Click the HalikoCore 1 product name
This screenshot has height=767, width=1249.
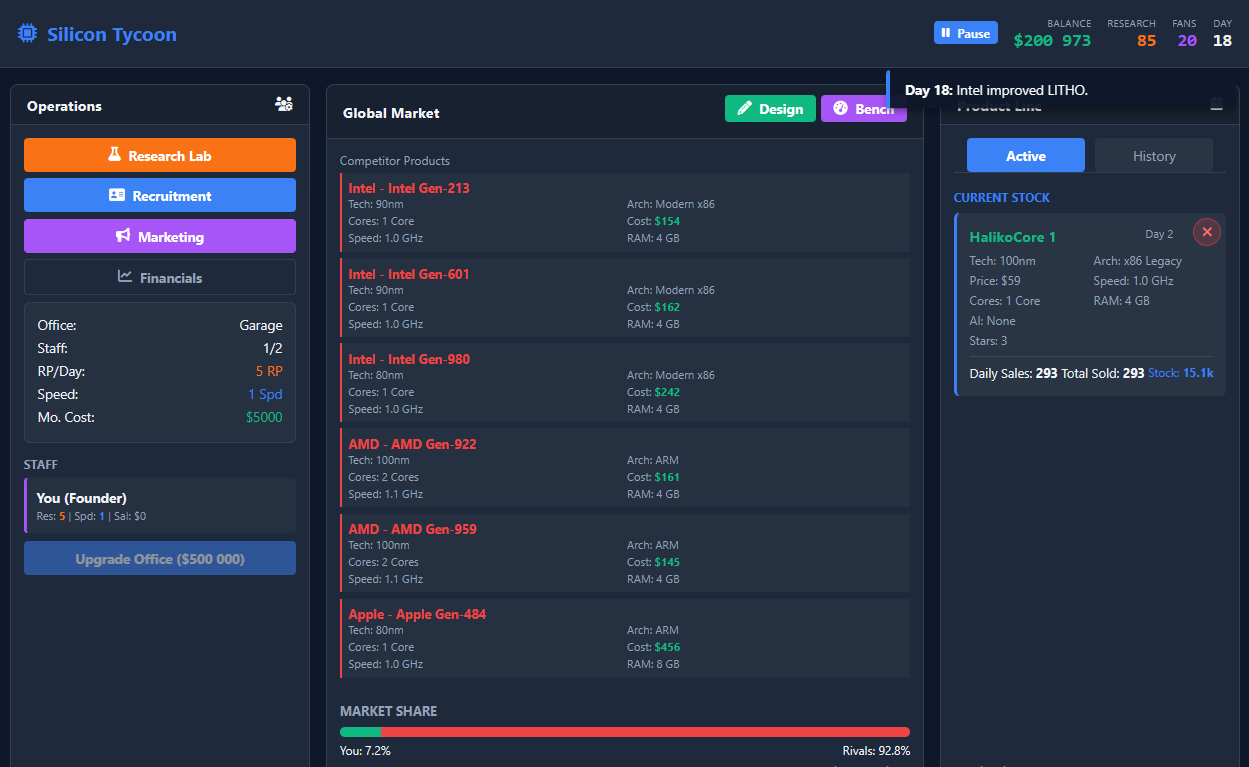(1013, 237)
